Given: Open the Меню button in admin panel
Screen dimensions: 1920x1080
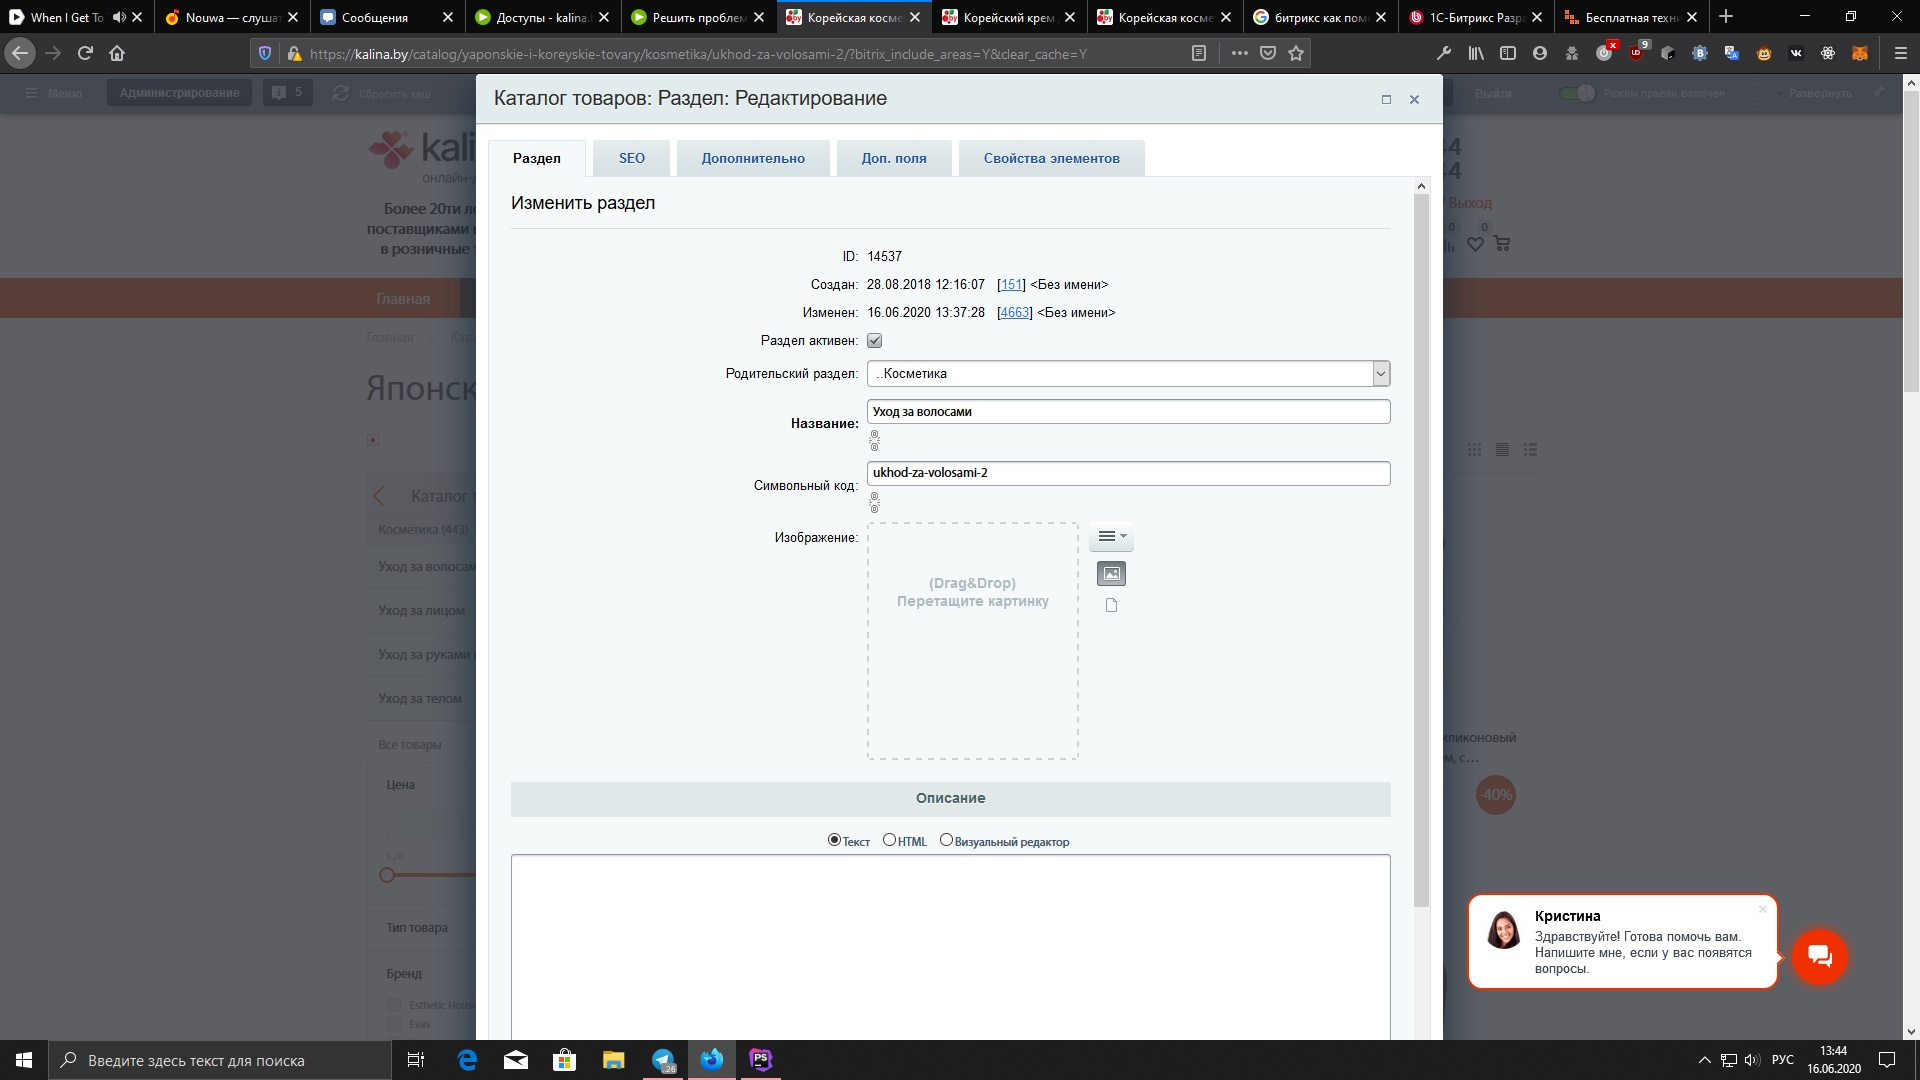Looking at the screenshot, I should point(54,93).
